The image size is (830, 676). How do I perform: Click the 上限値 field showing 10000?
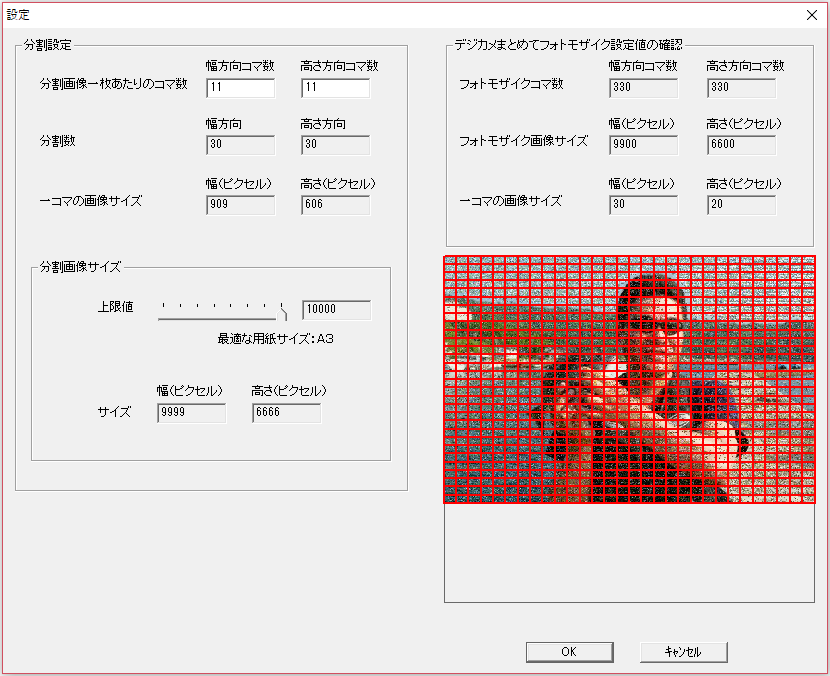pos(337,310)
